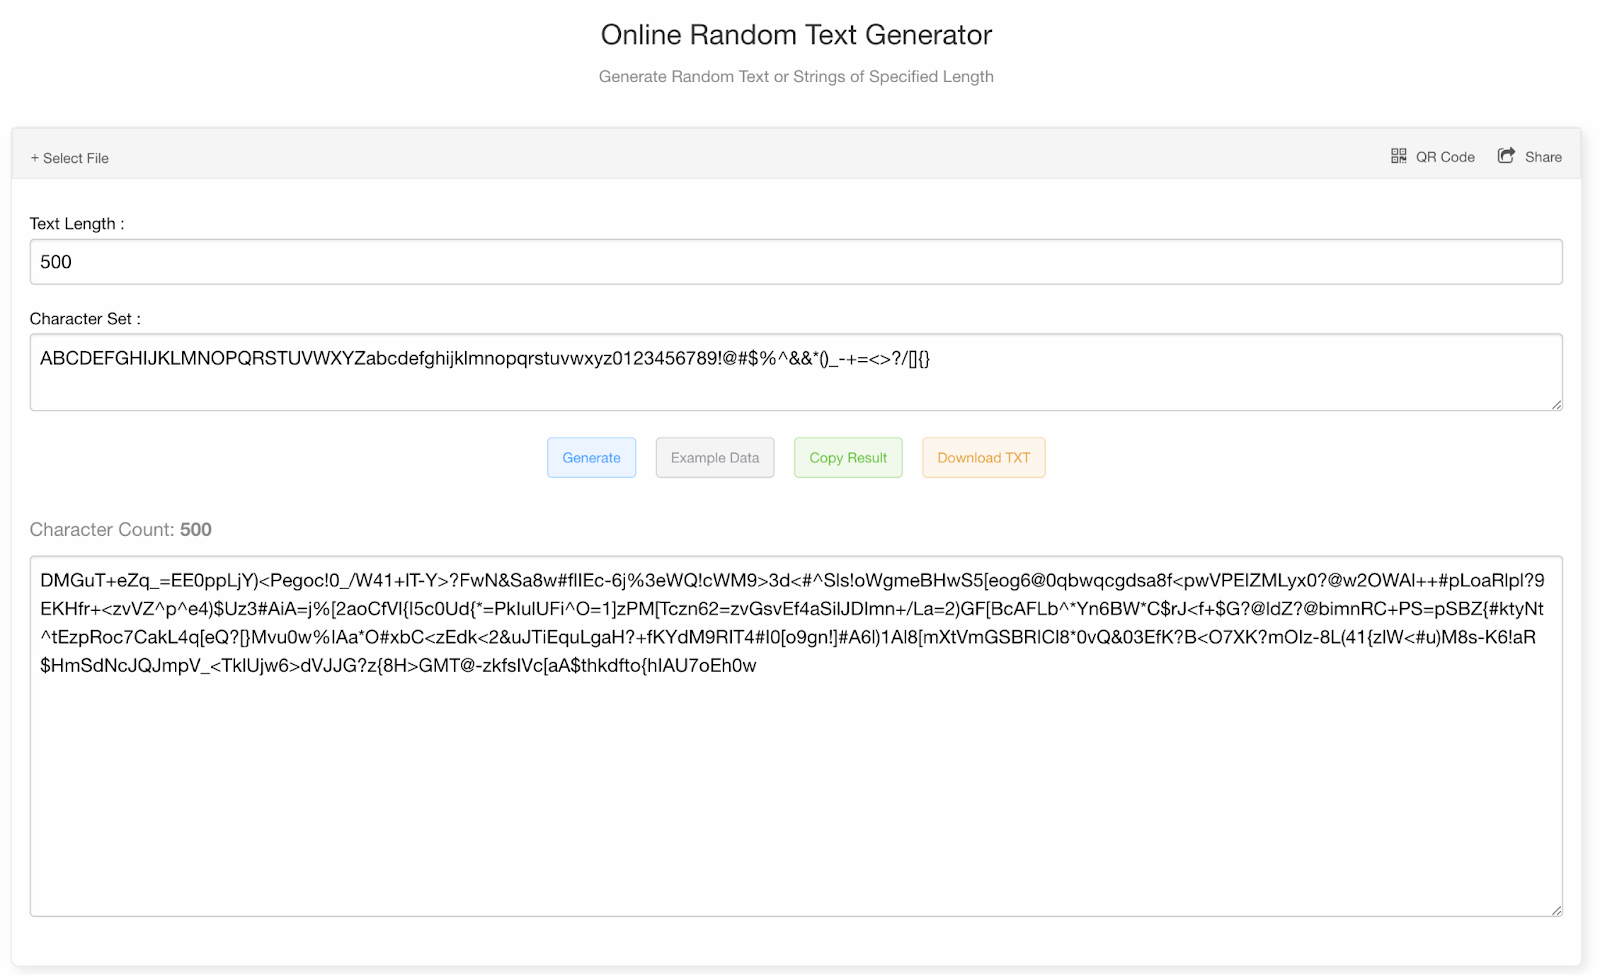Click the Online Random Text Generator title
This screenshot has height=975, width=1600.
pos(796,34)
